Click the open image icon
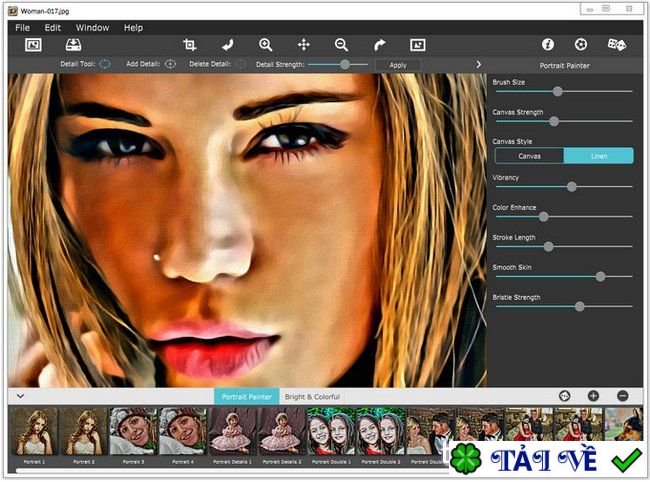Screen dimensions: 650x482 tap(32, 45)
